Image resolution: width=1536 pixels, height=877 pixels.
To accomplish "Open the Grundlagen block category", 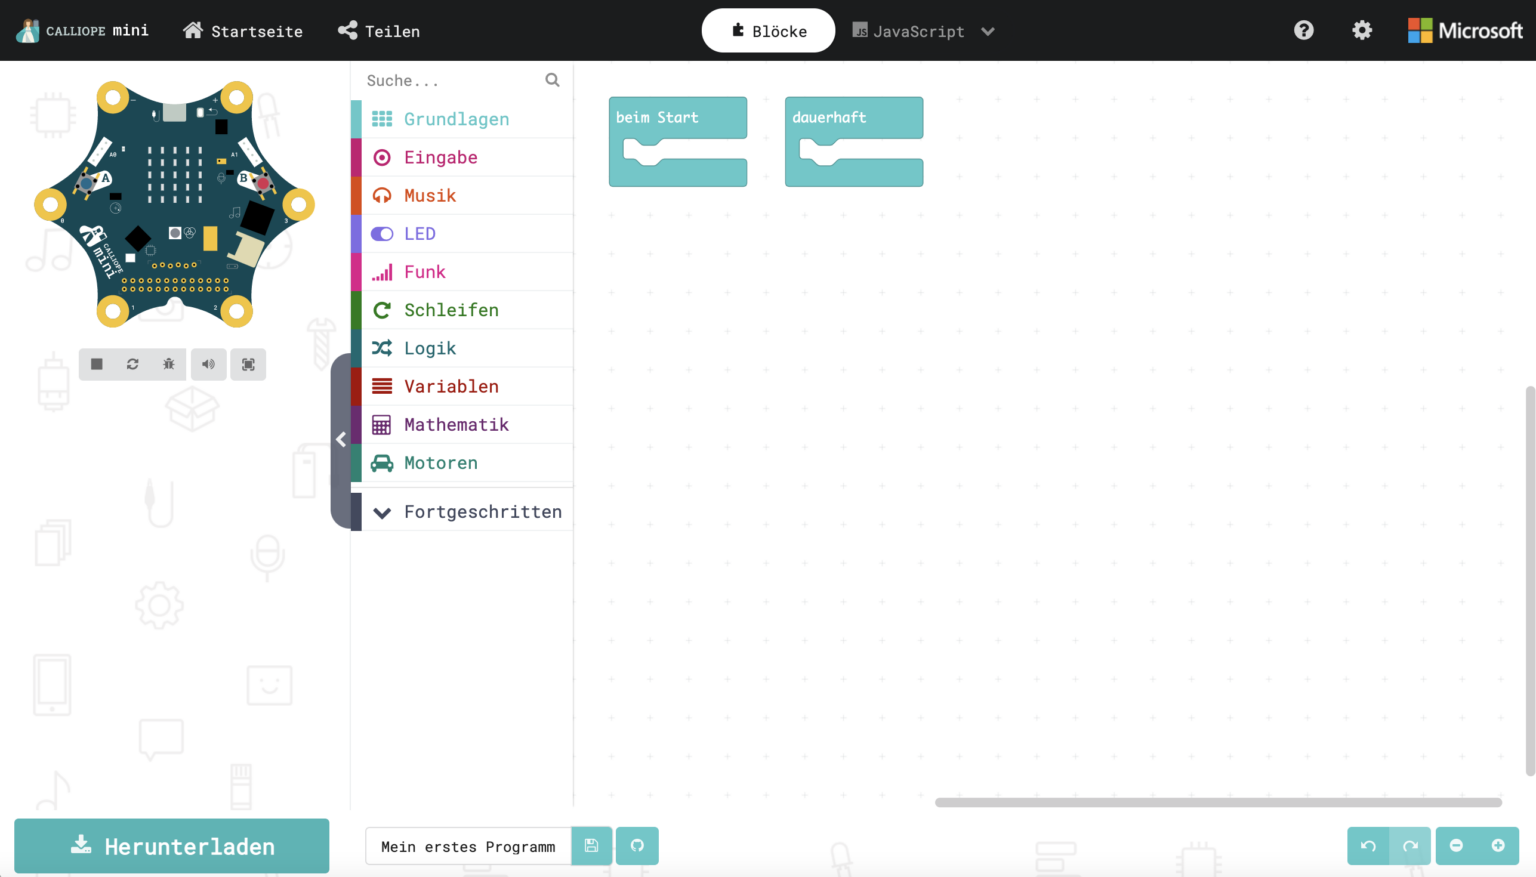I will coord(456,119).
